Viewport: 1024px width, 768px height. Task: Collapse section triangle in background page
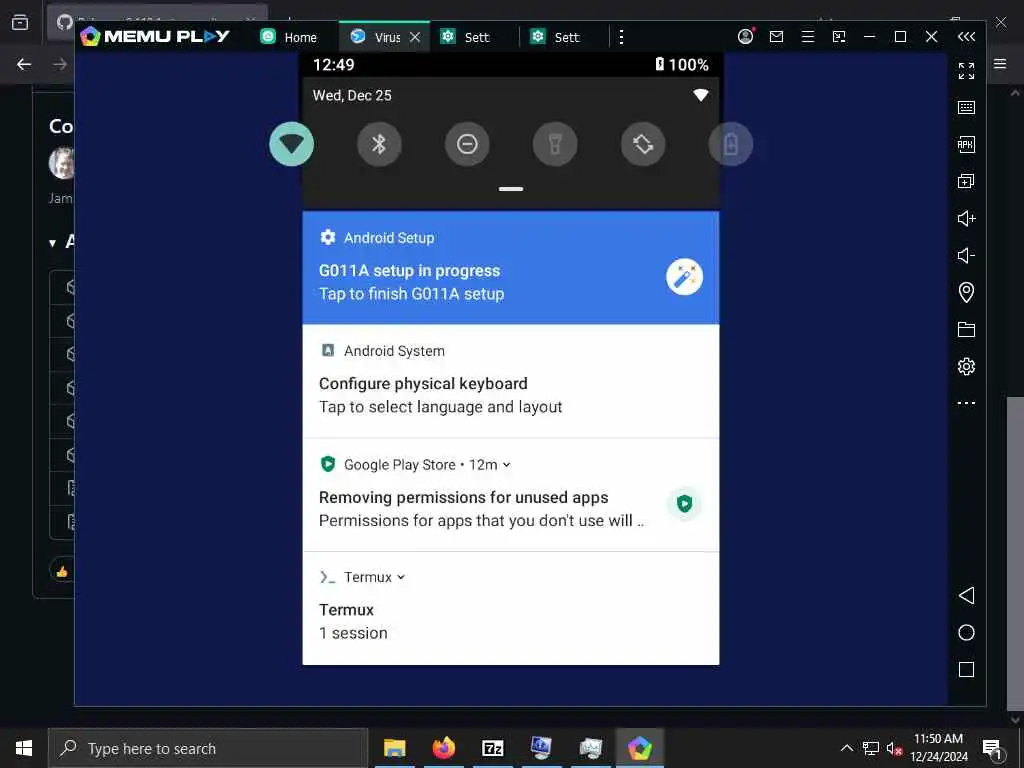tap(52, 243)
